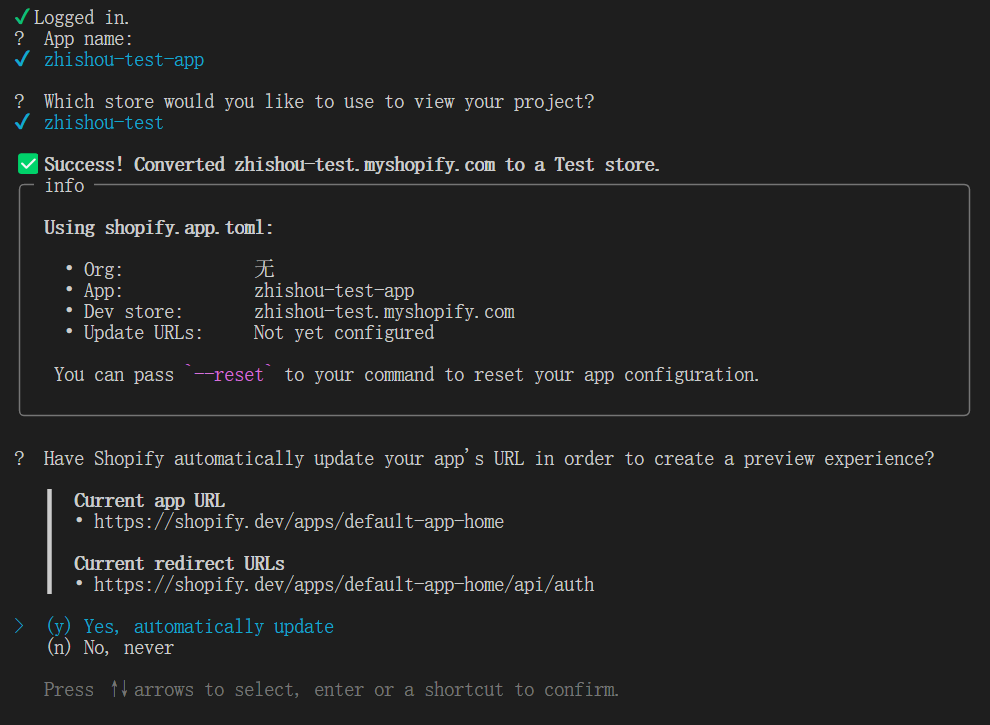
Task: Click the Org value "无"
Action: pyautogui.click(x=264, y=269)
